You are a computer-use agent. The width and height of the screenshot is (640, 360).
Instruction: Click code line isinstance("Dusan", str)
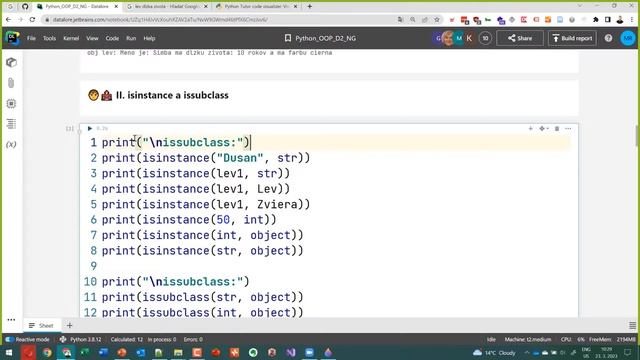[x=206, y=158]
